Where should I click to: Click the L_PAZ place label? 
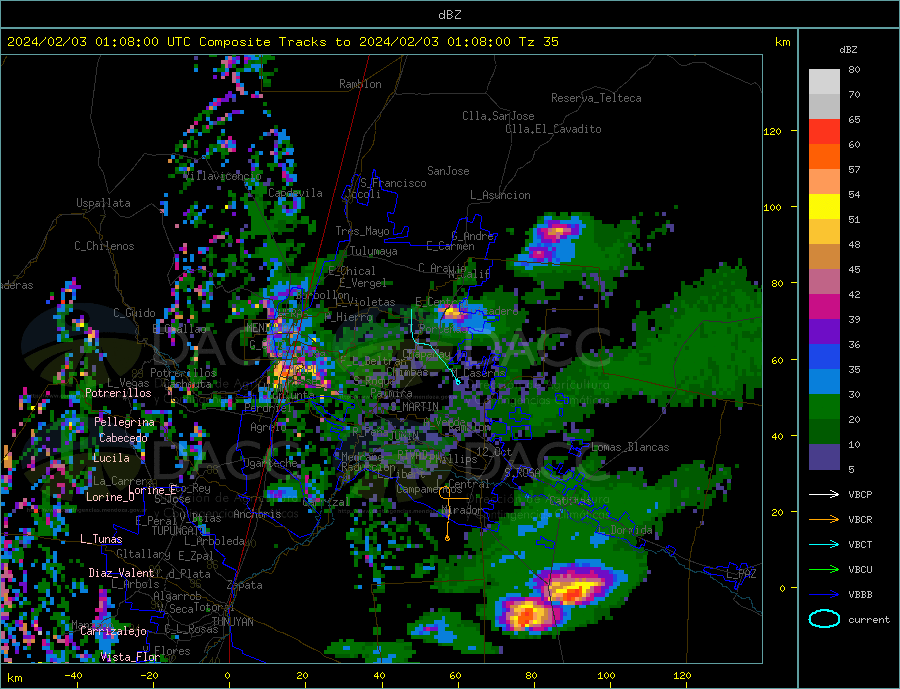point(741,574)
